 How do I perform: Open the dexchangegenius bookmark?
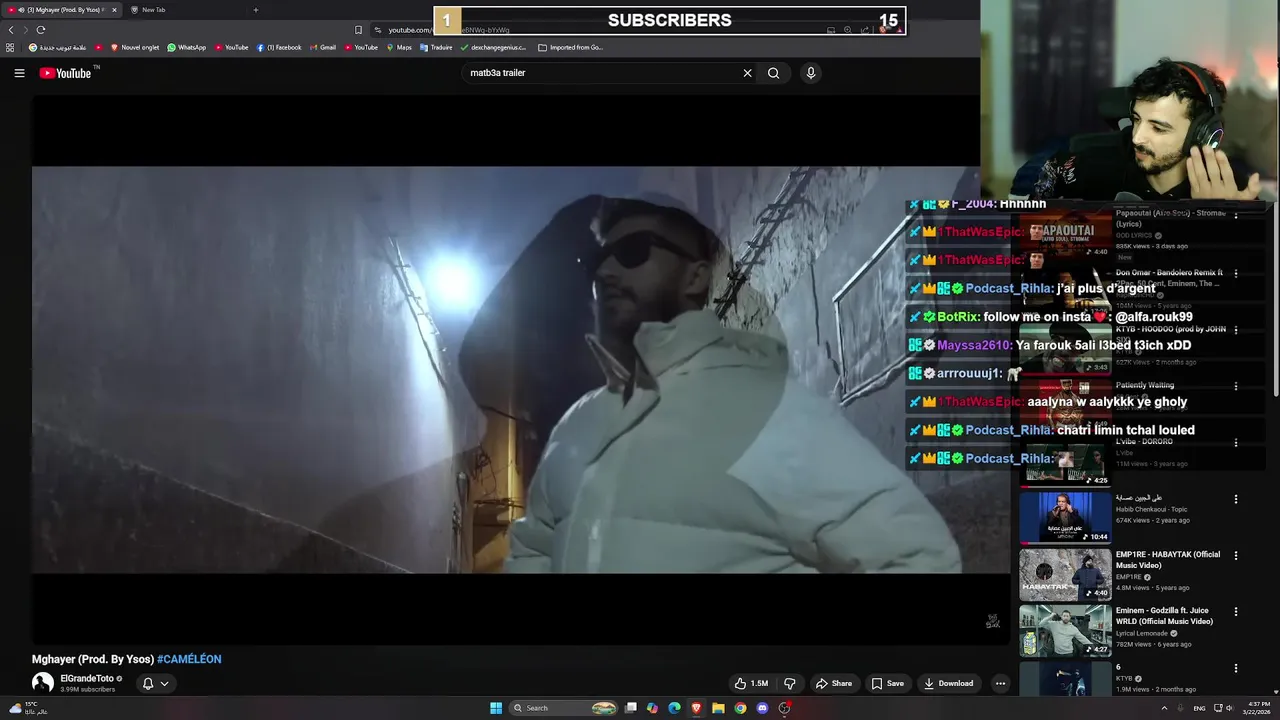click(493, 47)
